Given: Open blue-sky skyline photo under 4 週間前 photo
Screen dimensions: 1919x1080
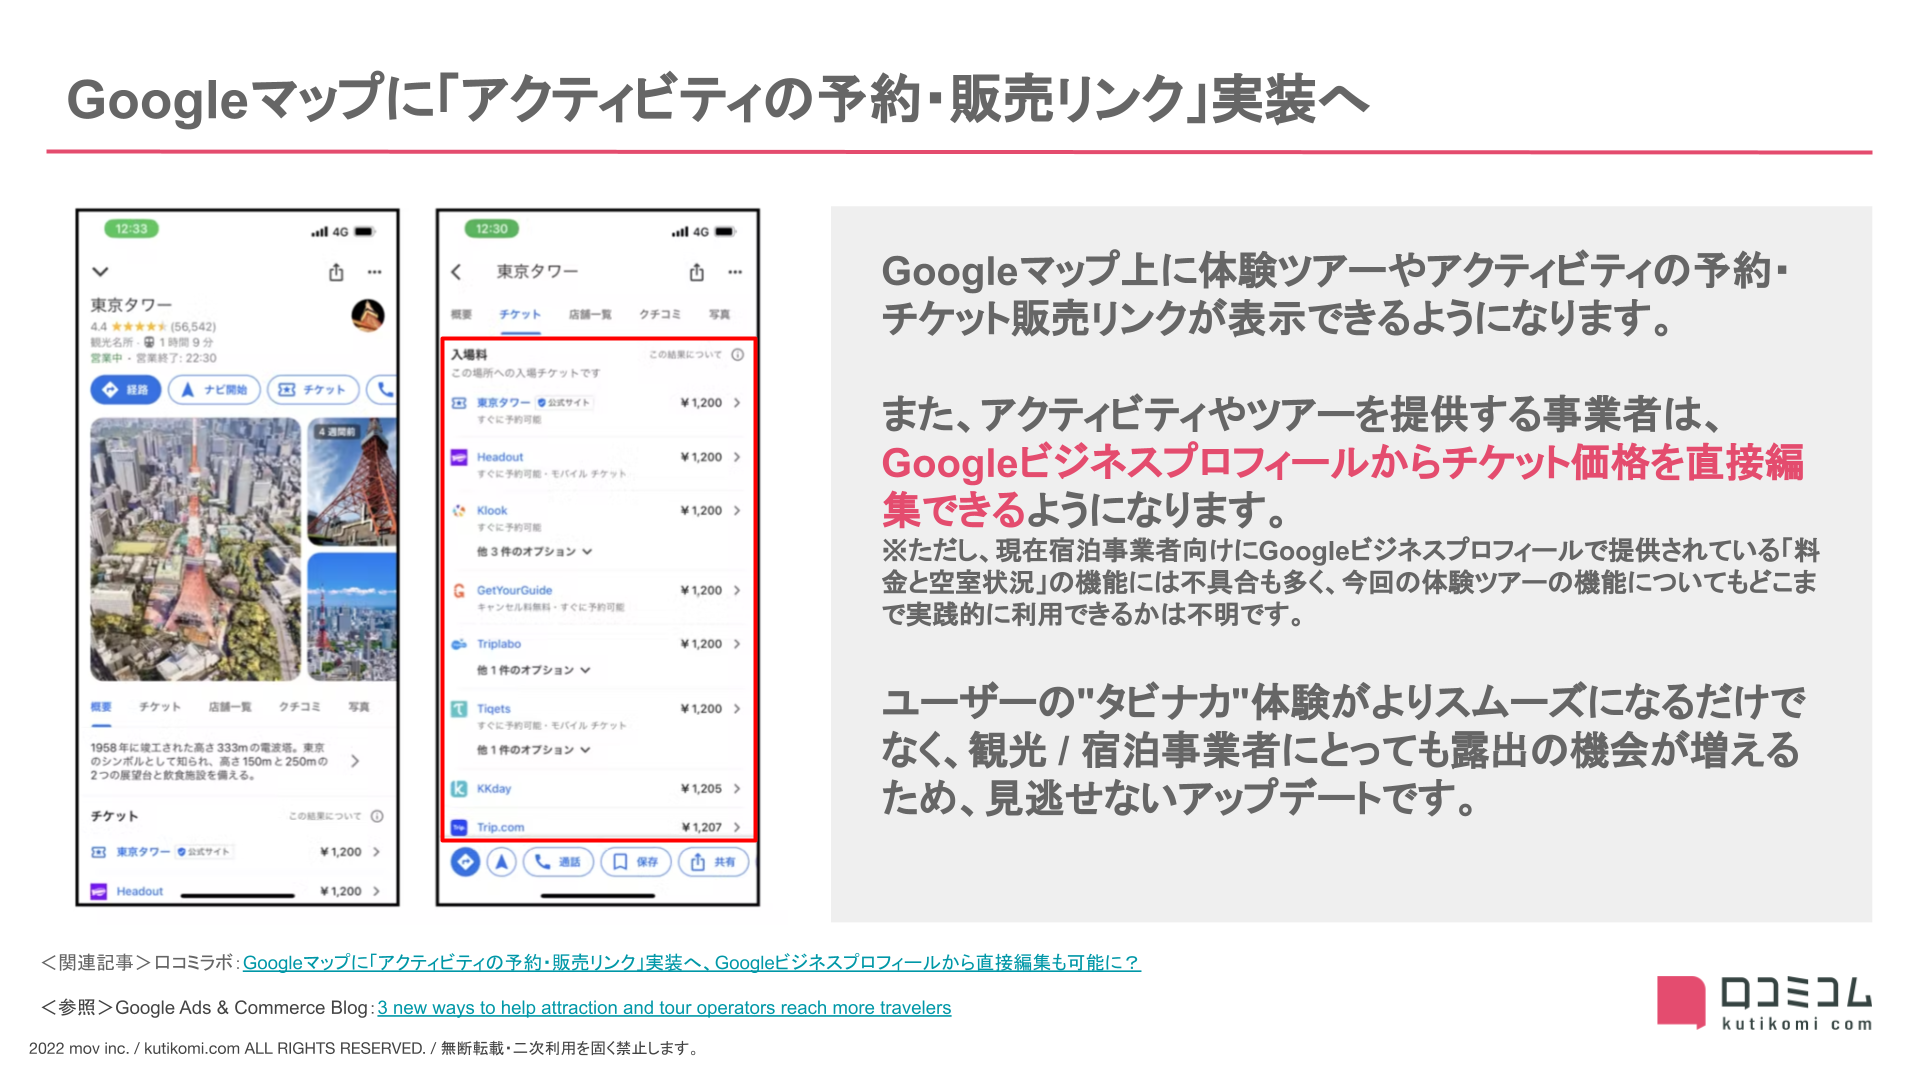Looking at the screenshot, I should pyautogui.click(x=352, y=617).
